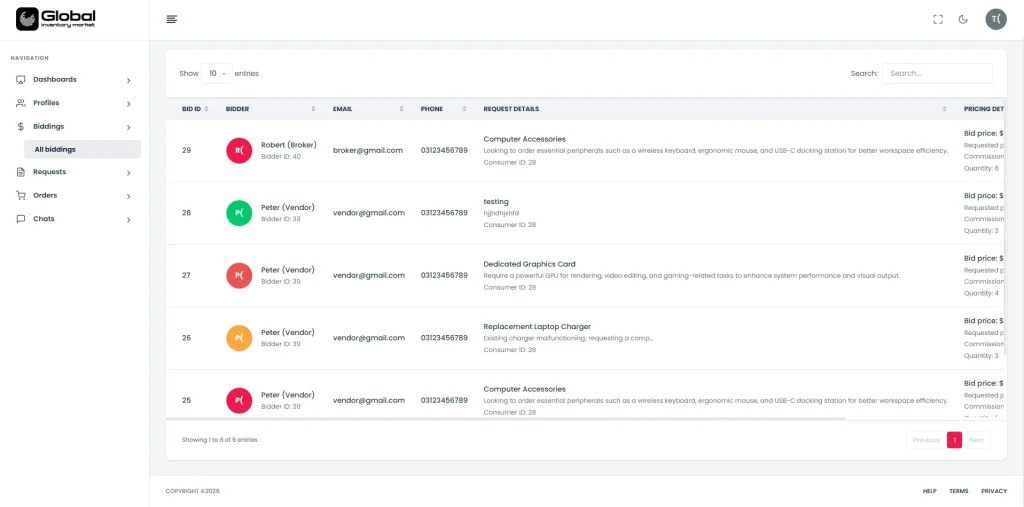Toggle dark mode with the moon icon
This screenshot has width=1024, height=507.
[963, 19]
